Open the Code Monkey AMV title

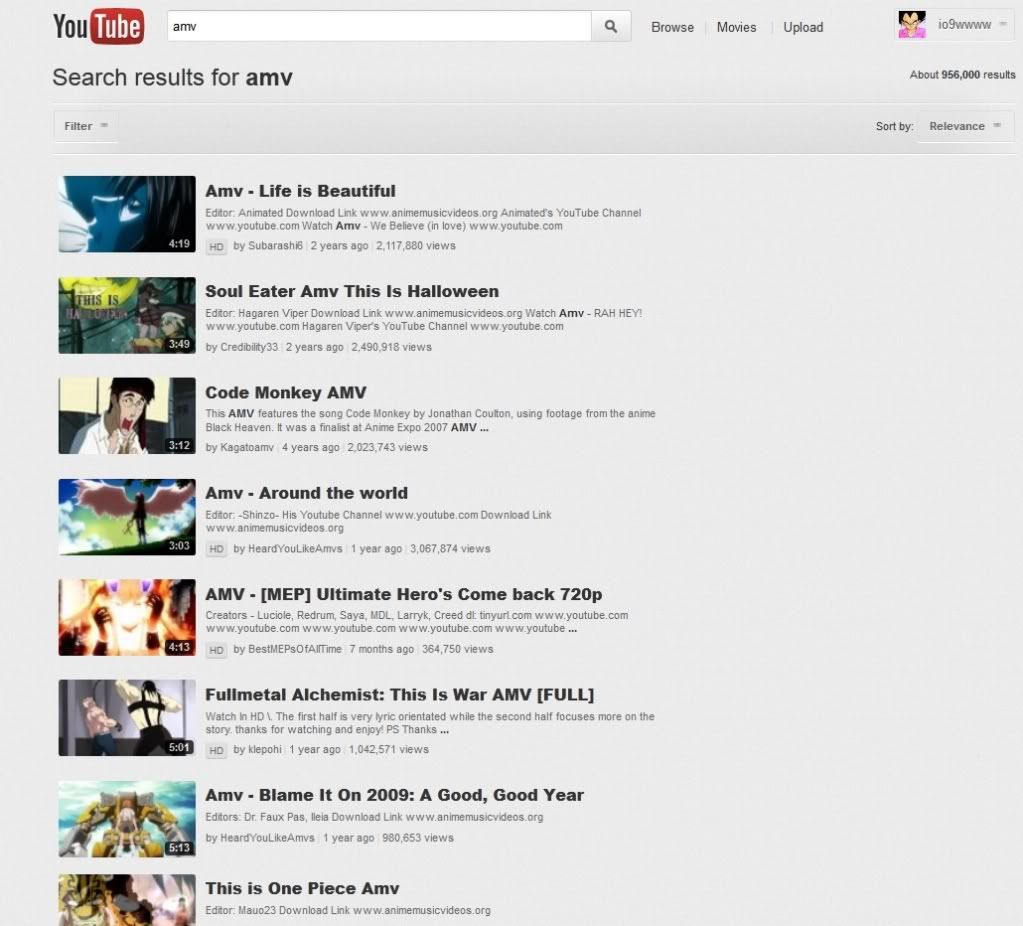pyautogui.click(x=286, y=392)
